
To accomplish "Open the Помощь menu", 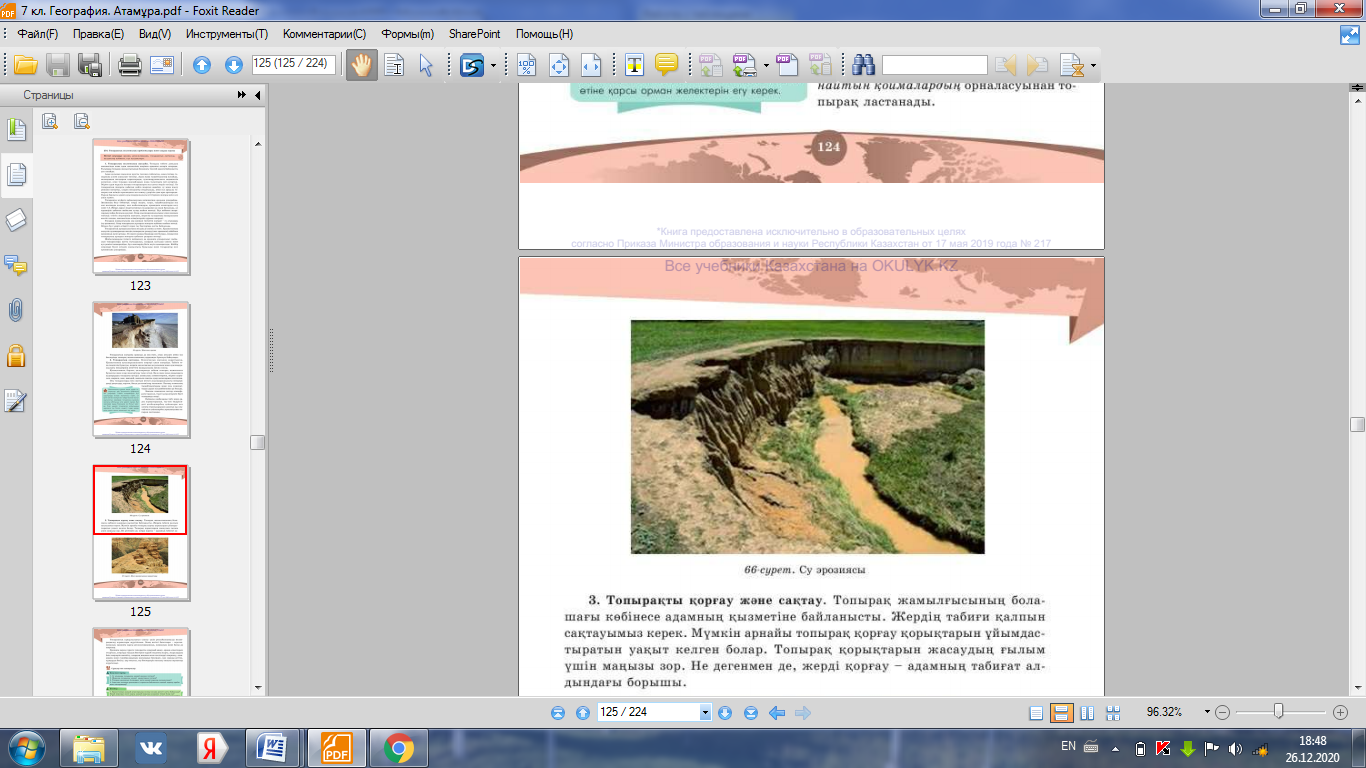I will (544, 34).
